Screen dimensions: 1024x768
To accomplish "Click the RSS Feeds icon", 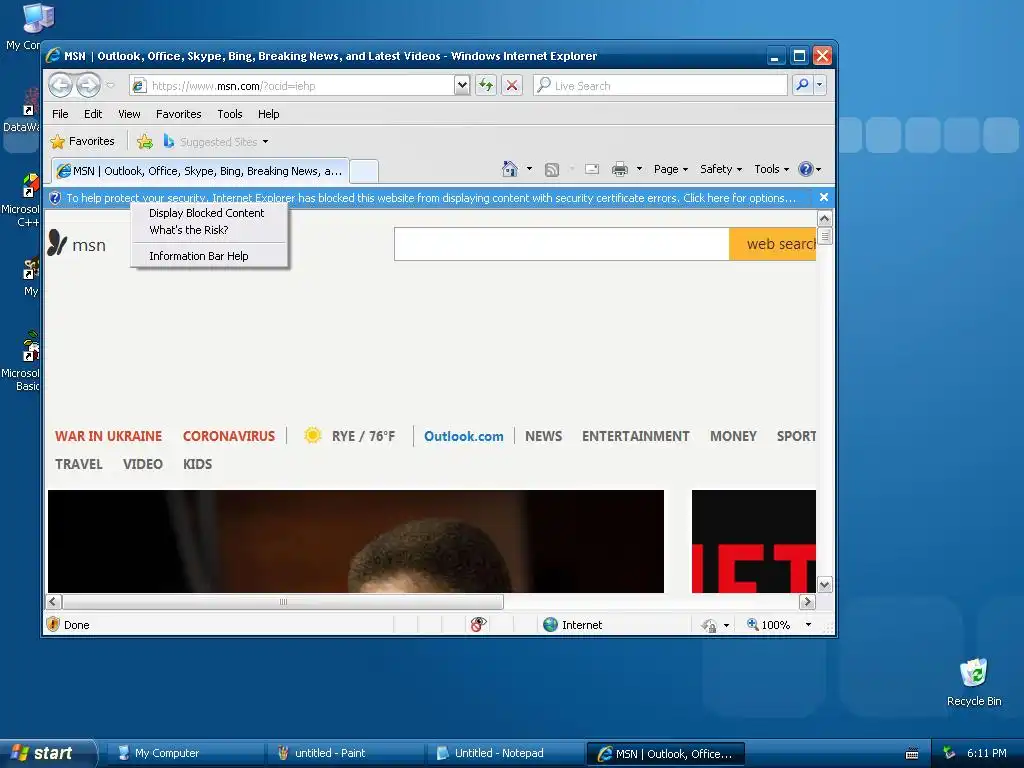I will (552, 170).
